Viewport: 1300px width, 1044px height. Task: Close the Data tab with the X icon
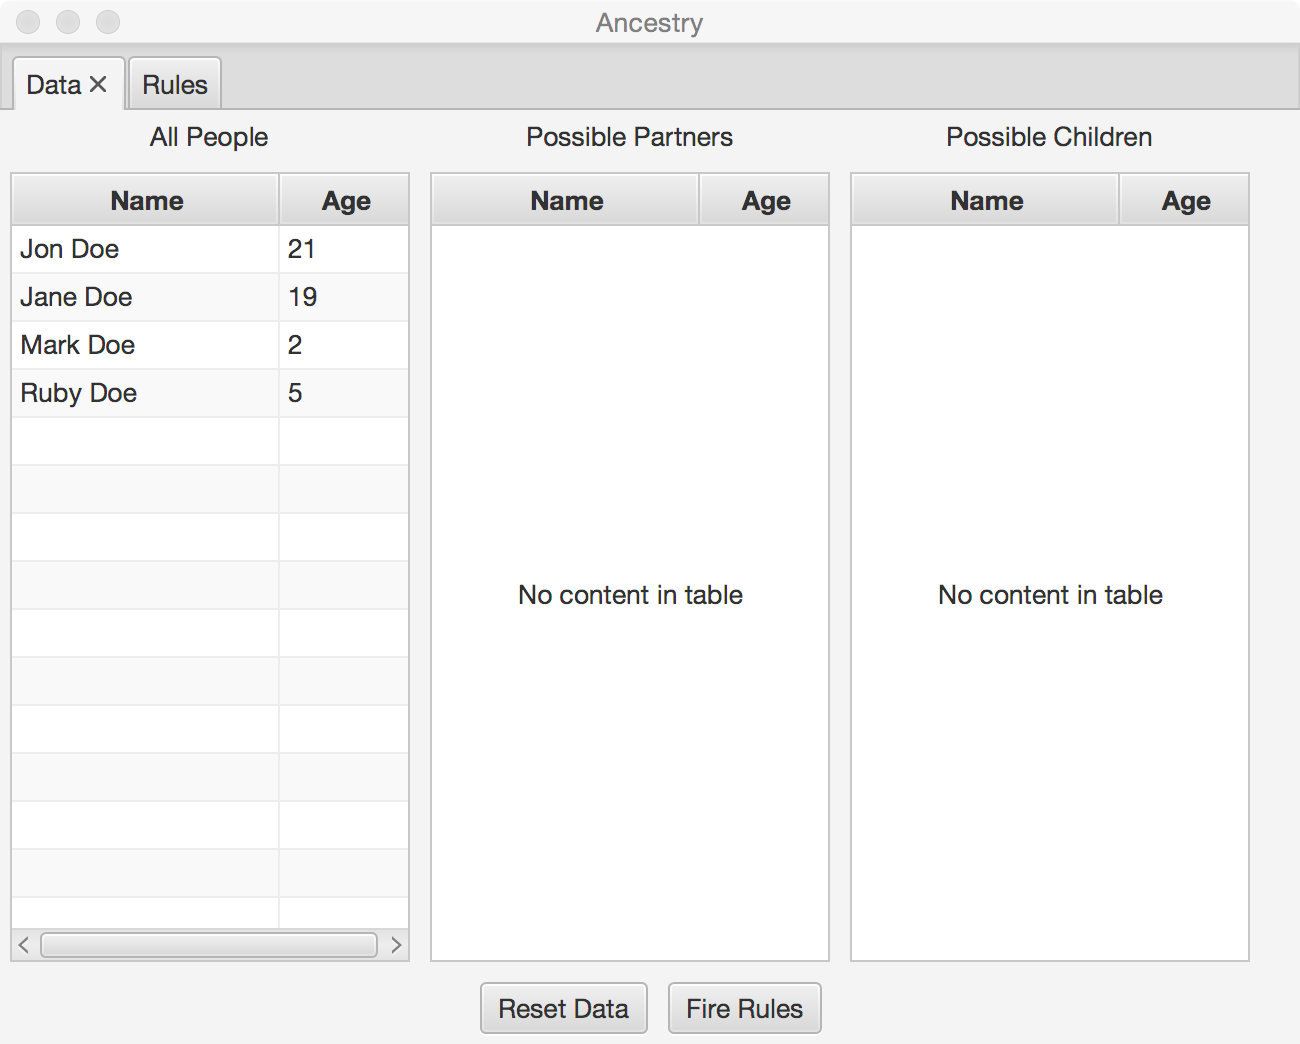[x=98, y=85]
